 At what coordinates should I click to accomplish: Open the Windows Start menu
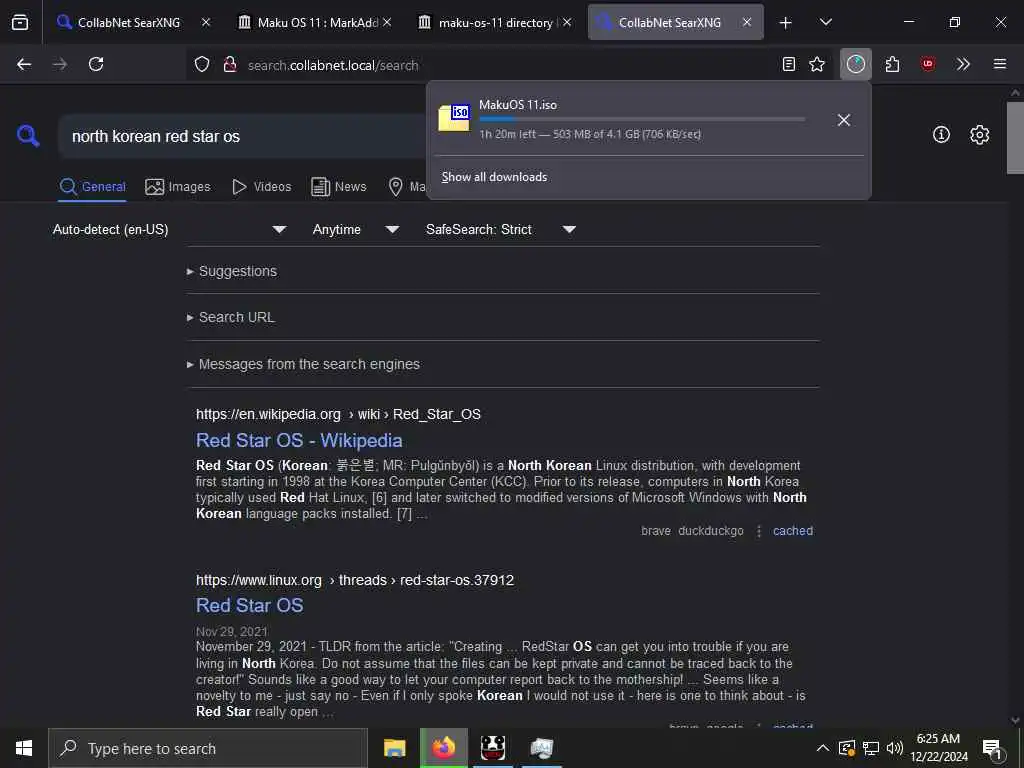tap(24, 748)
